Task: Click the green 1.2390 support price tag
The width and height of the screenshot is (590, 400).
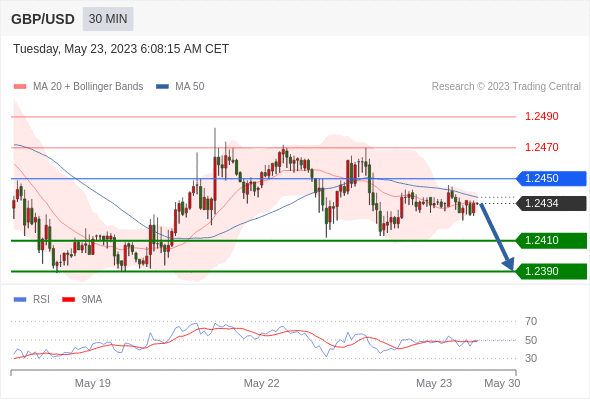Action: click(x=552, y=271)
